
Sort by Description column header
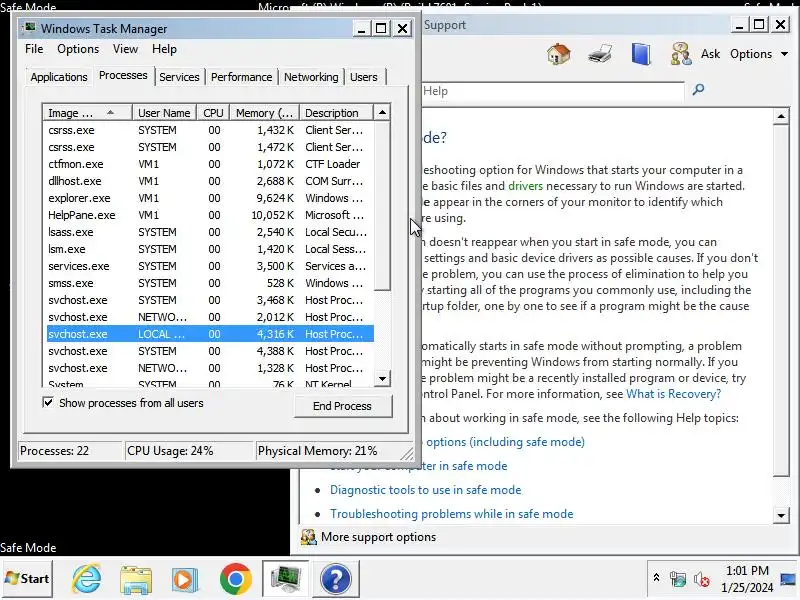coord(337,113)
